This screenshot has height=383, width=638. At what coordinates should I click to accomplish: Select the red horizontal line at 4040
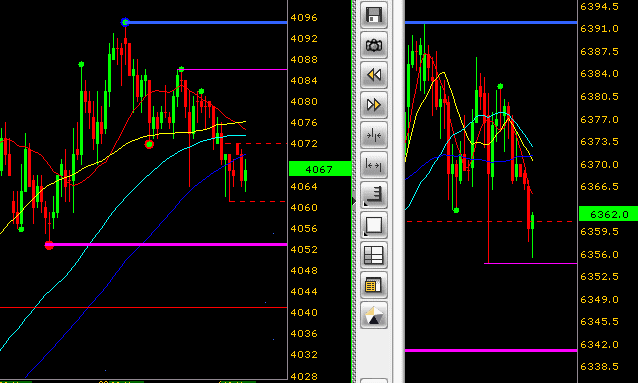[144, 308]
